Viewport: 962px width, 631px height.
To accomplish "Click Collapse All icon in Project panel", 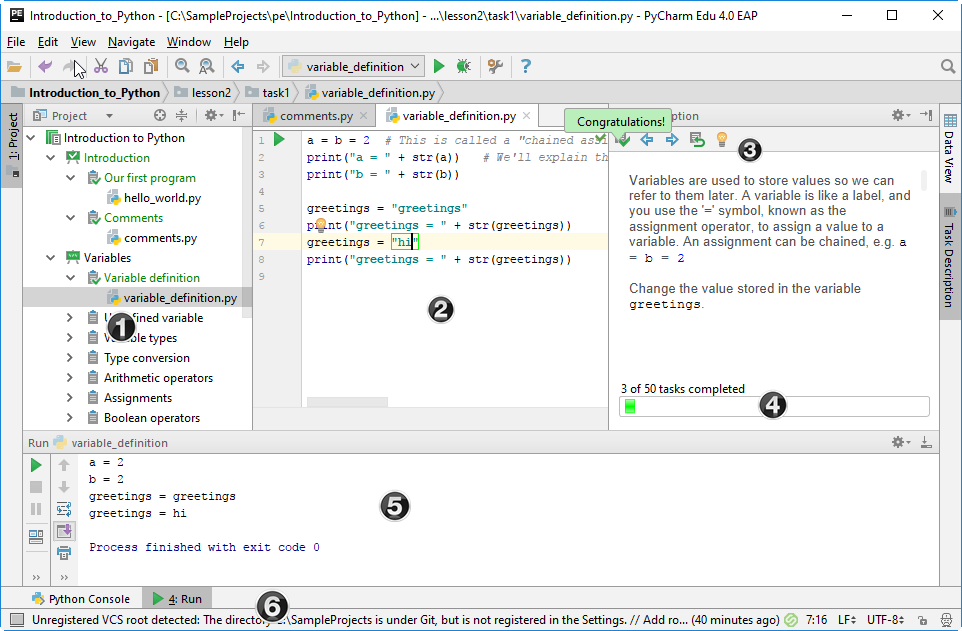I will (x=182, y=115).
